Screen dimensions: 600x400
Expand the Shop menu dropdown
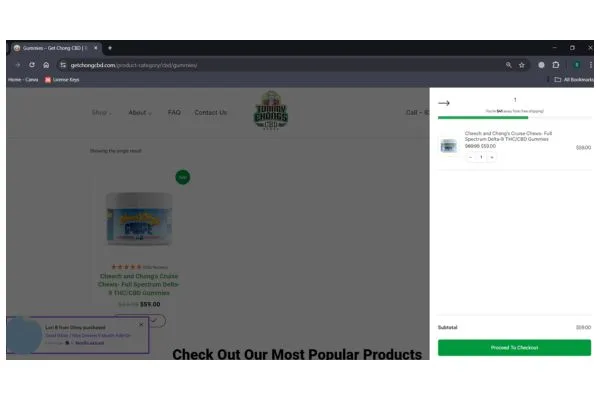point(101,113)
